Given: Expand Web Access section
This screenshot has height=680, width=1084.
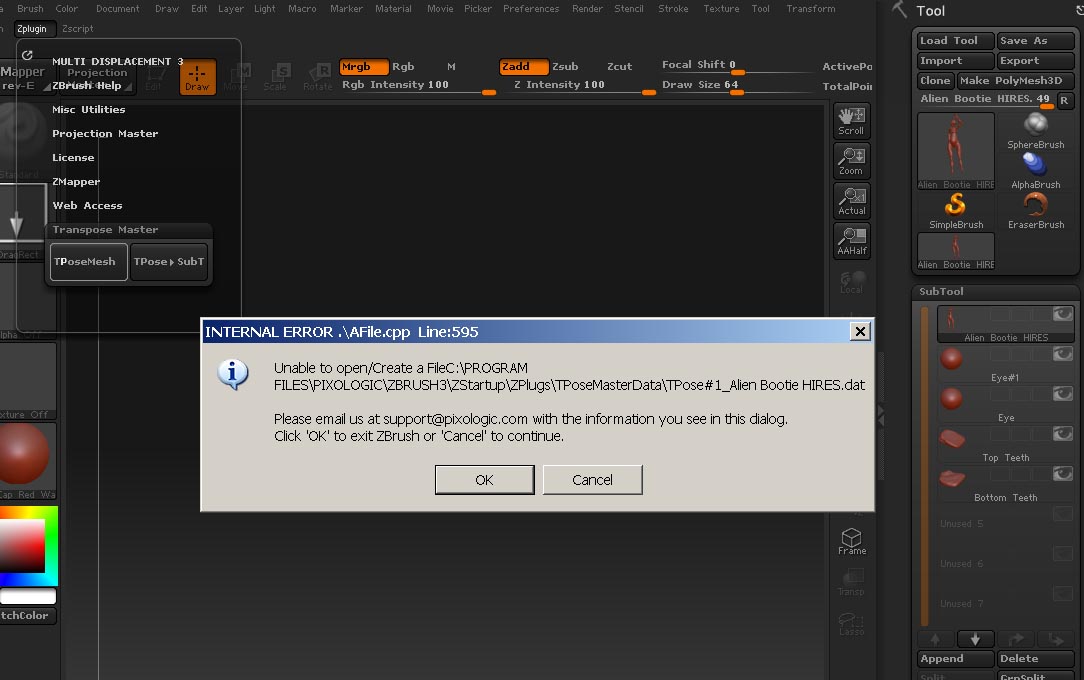Looking at the screenshot, I should point(87,205).
